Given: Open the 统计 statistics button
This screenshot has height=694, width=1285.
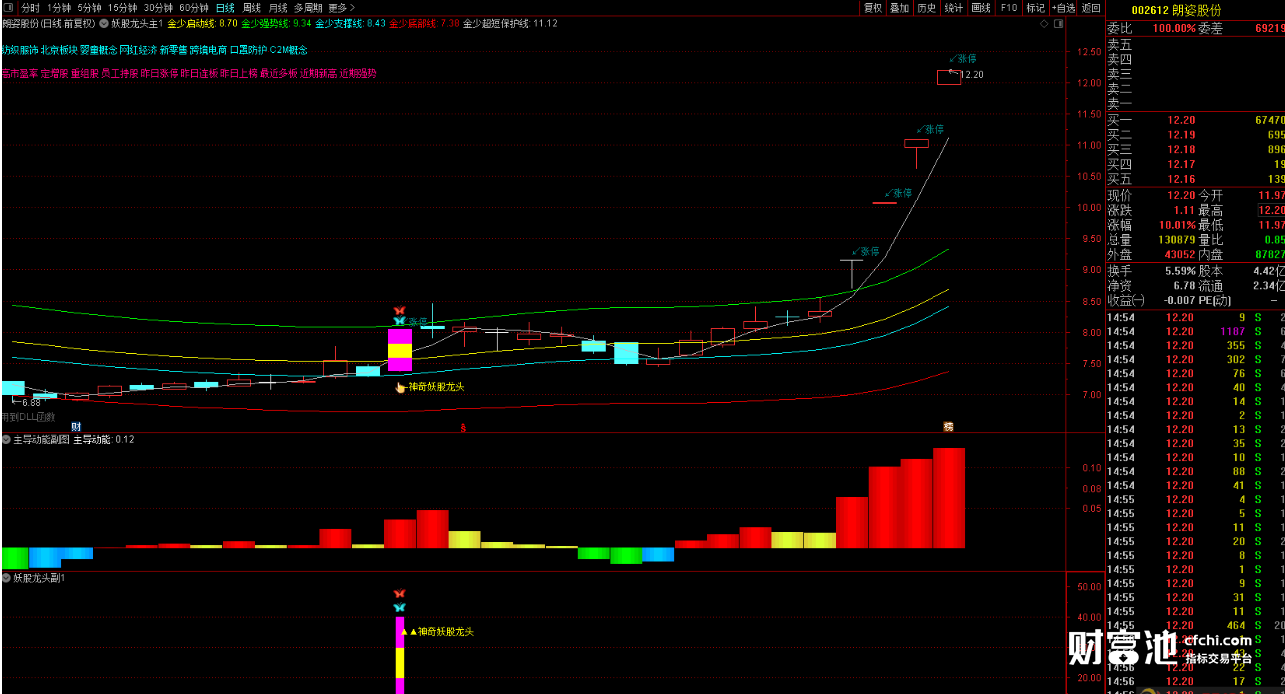Looking at the screenshot, I should (x=954, y=7).
